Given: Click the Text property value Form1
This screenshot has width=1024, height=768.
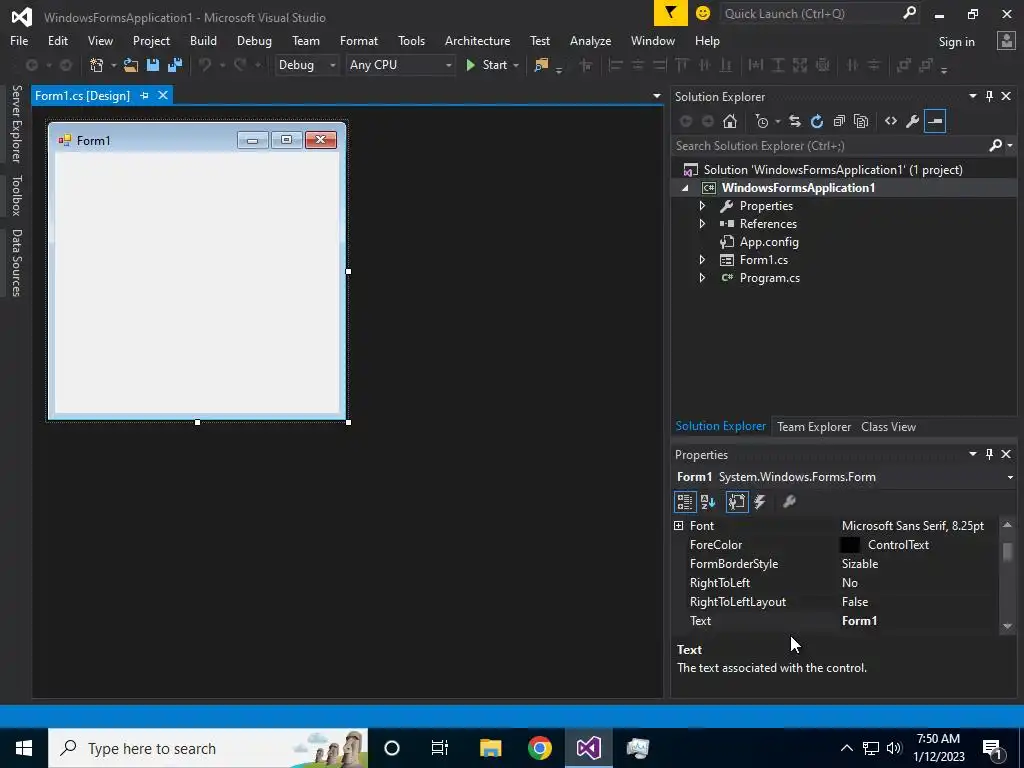Looking at the screenshot, I should 859,621.
